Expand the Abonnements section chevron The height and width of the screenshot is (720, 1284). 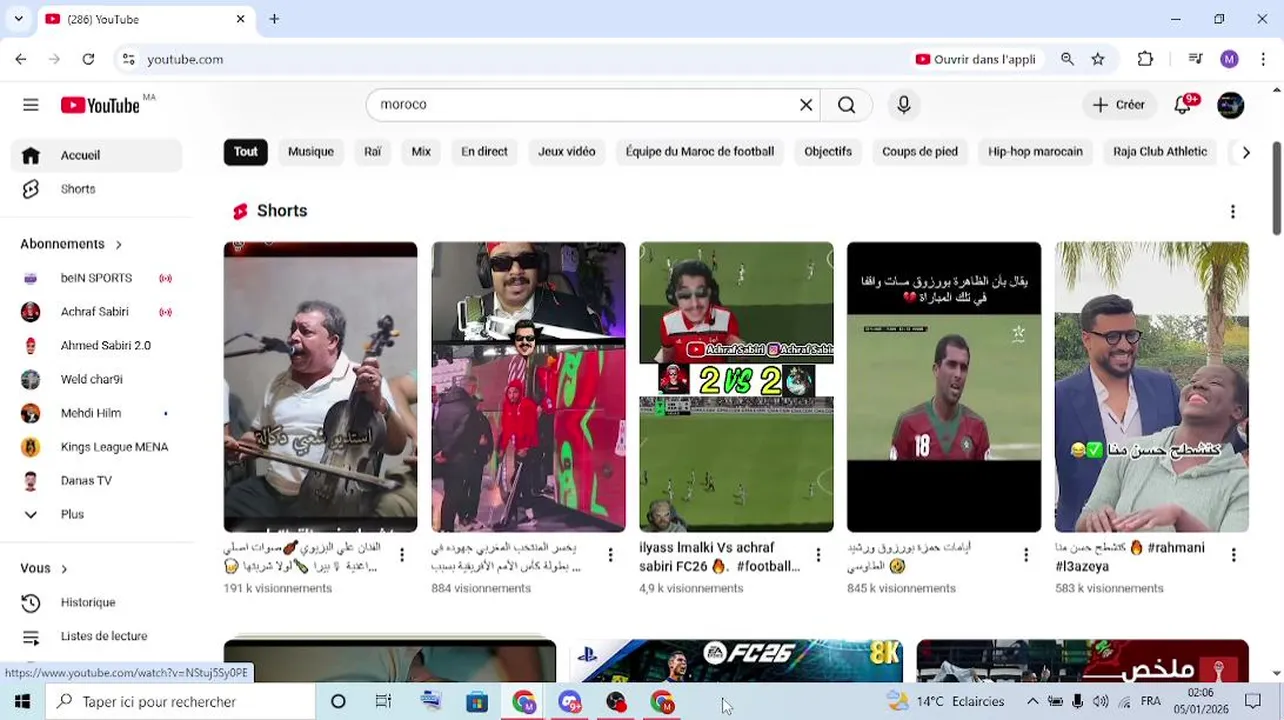(118, 244)
